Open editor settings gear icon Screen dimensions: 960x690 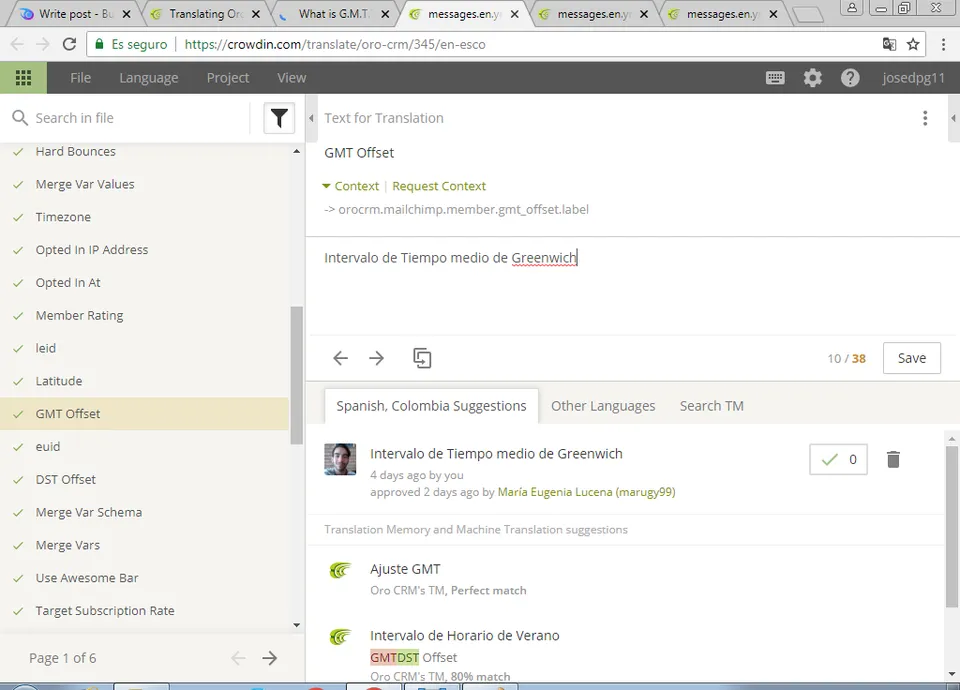(x=812, y=78)
